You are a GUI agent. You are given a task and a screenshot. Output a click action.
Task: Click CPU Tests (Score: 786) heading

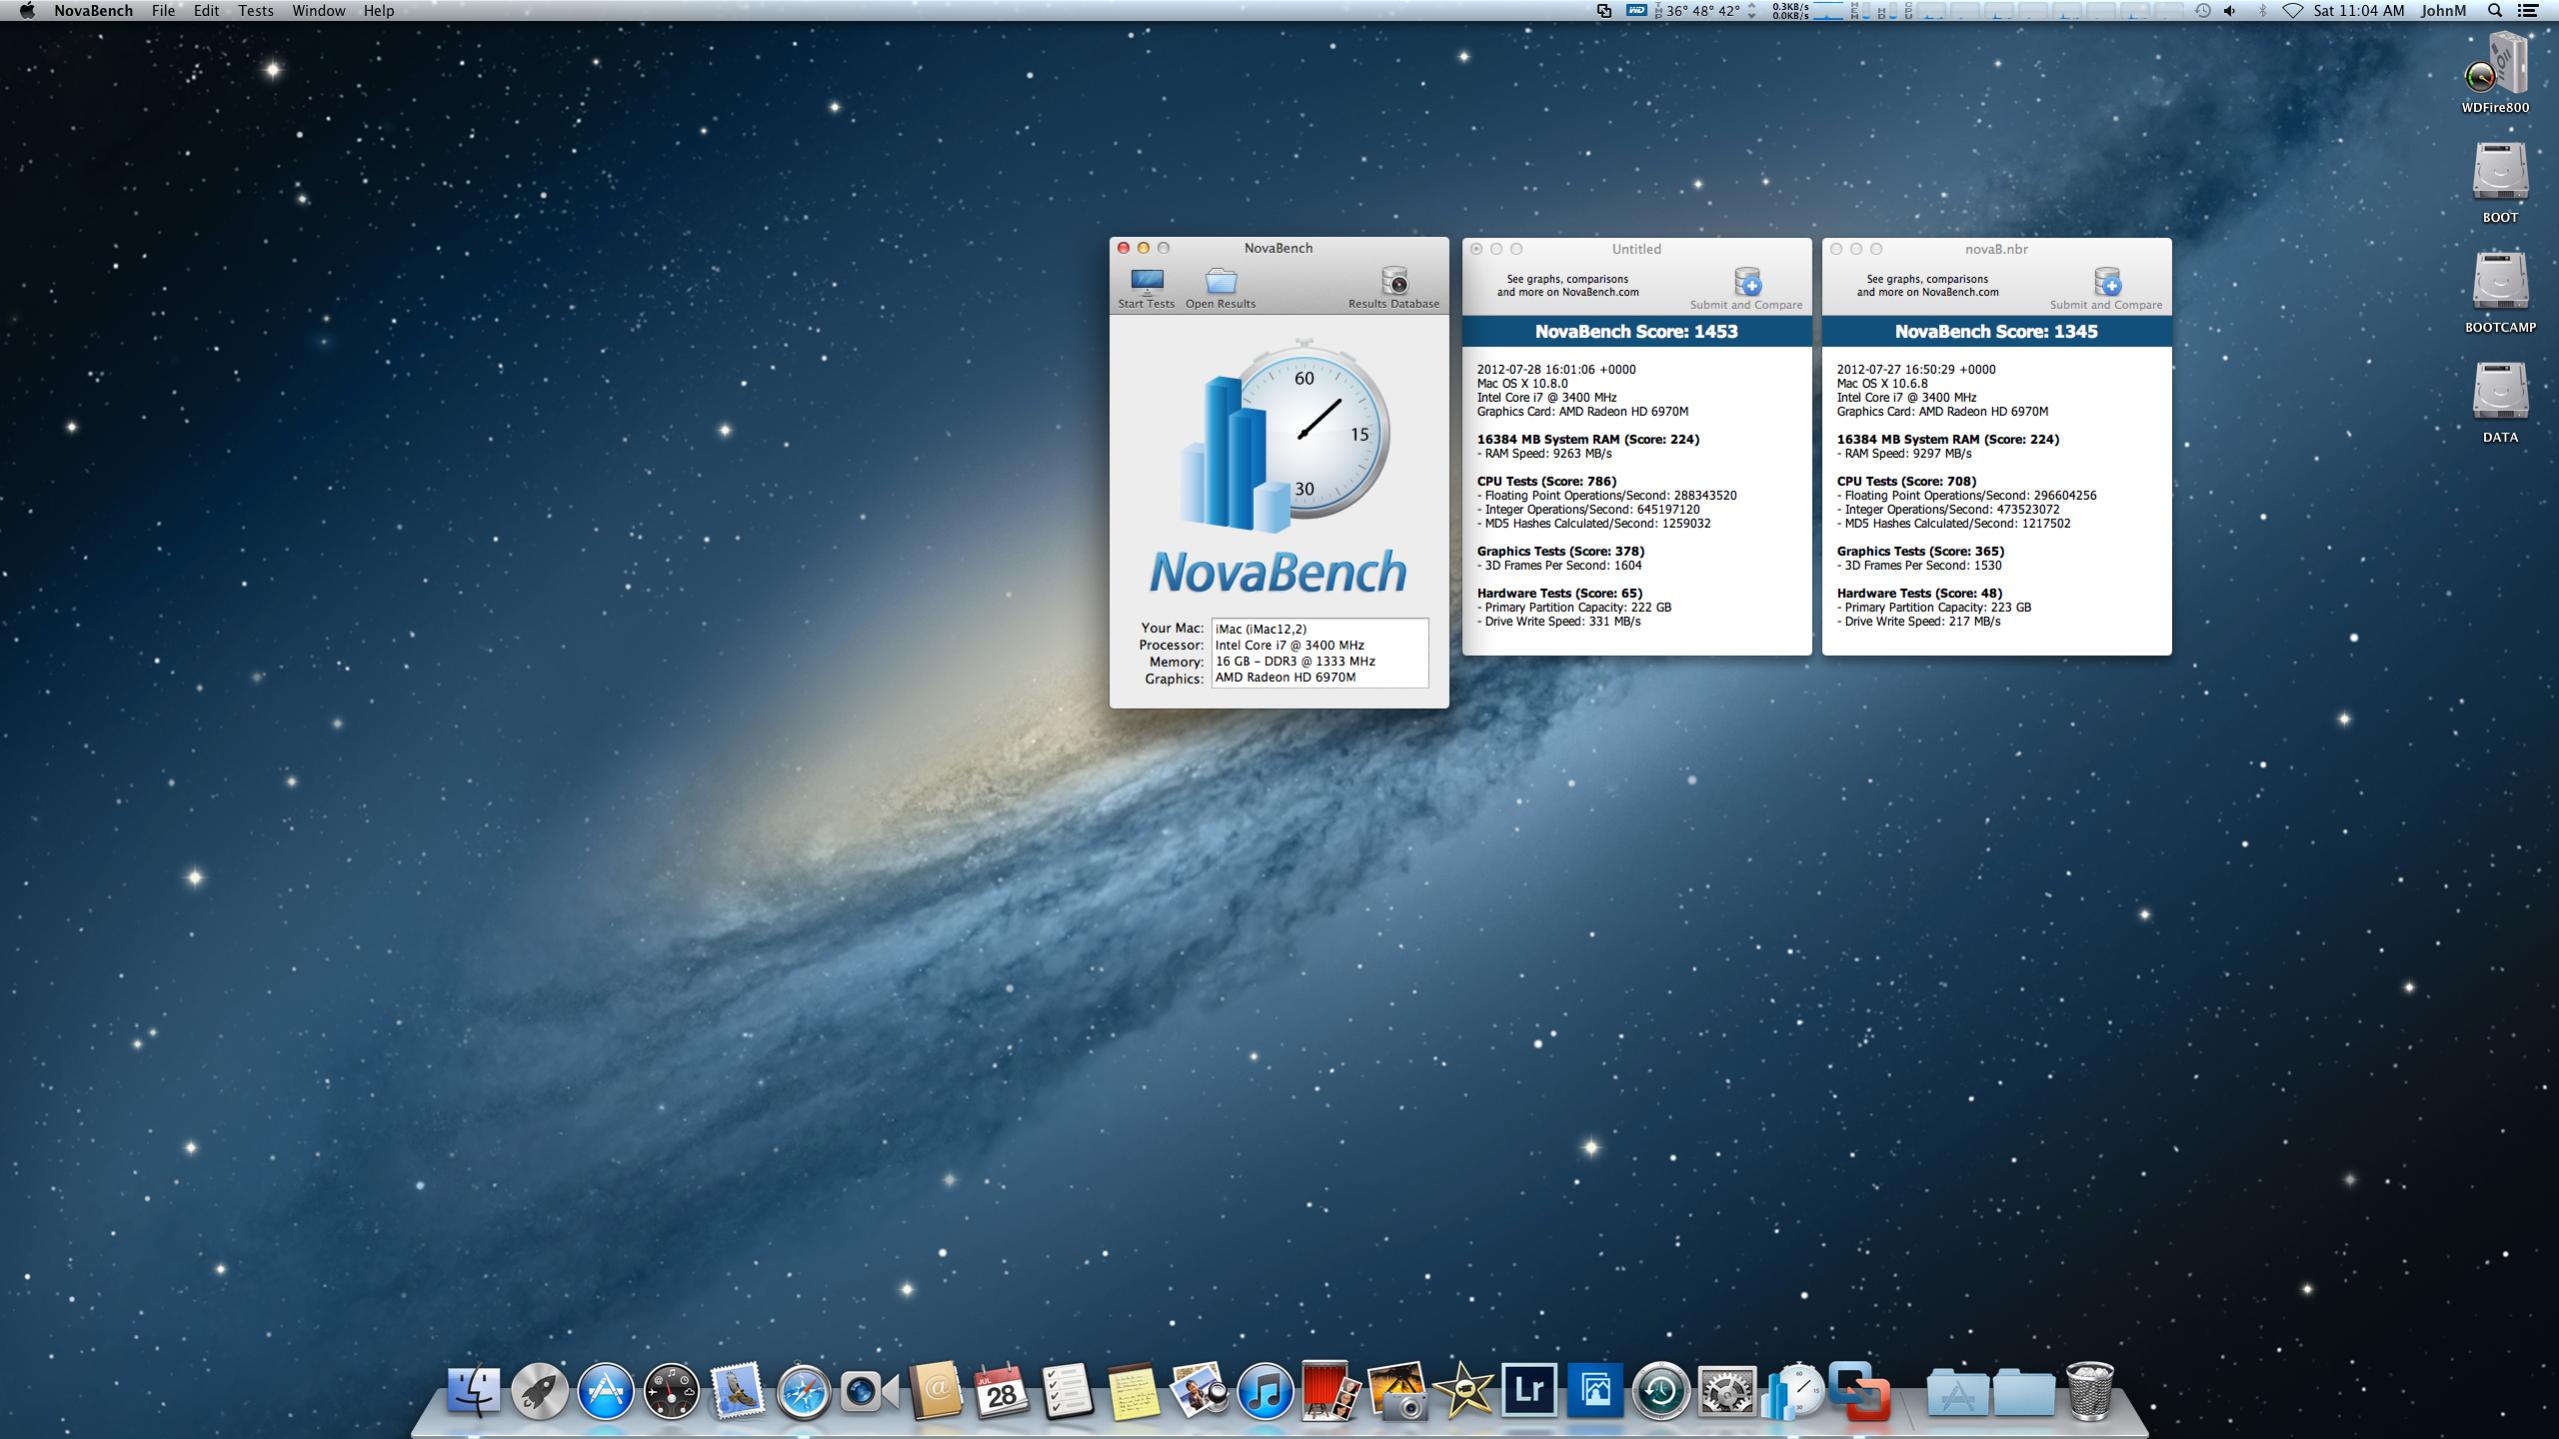1546,481
